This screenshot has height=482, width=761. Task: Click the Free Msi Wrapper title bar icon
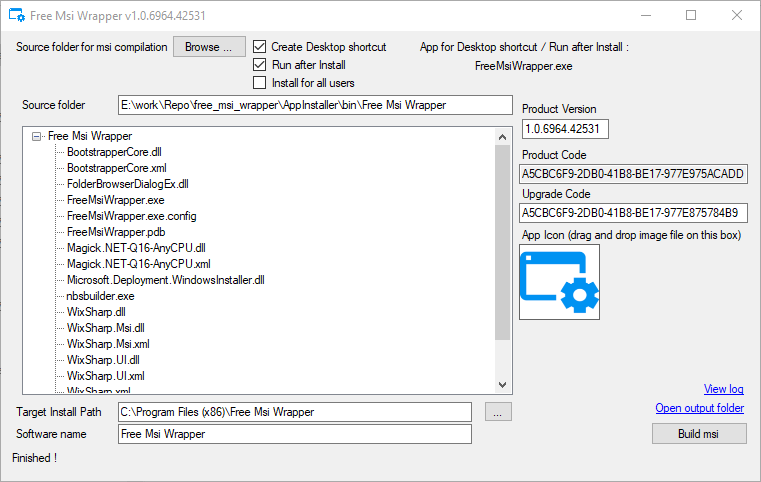tap(17, 15)
